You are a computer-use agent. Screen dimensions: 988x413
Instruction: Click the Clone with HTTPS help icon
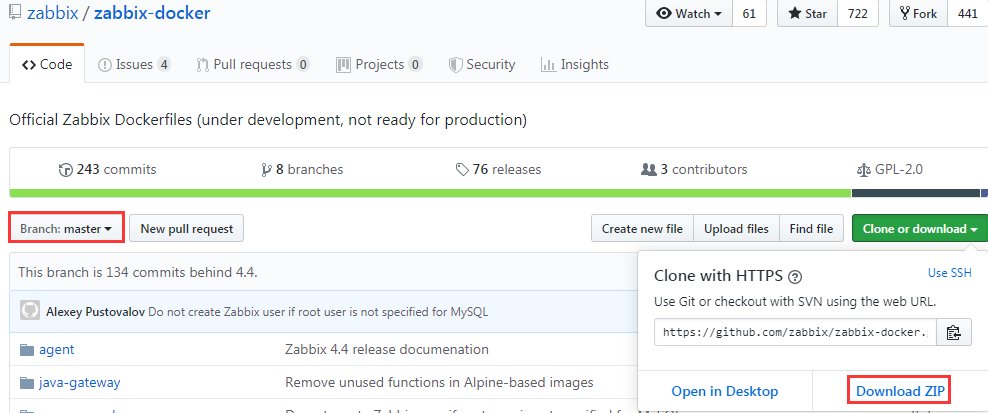pyautogui.click(x=795, y=276)
